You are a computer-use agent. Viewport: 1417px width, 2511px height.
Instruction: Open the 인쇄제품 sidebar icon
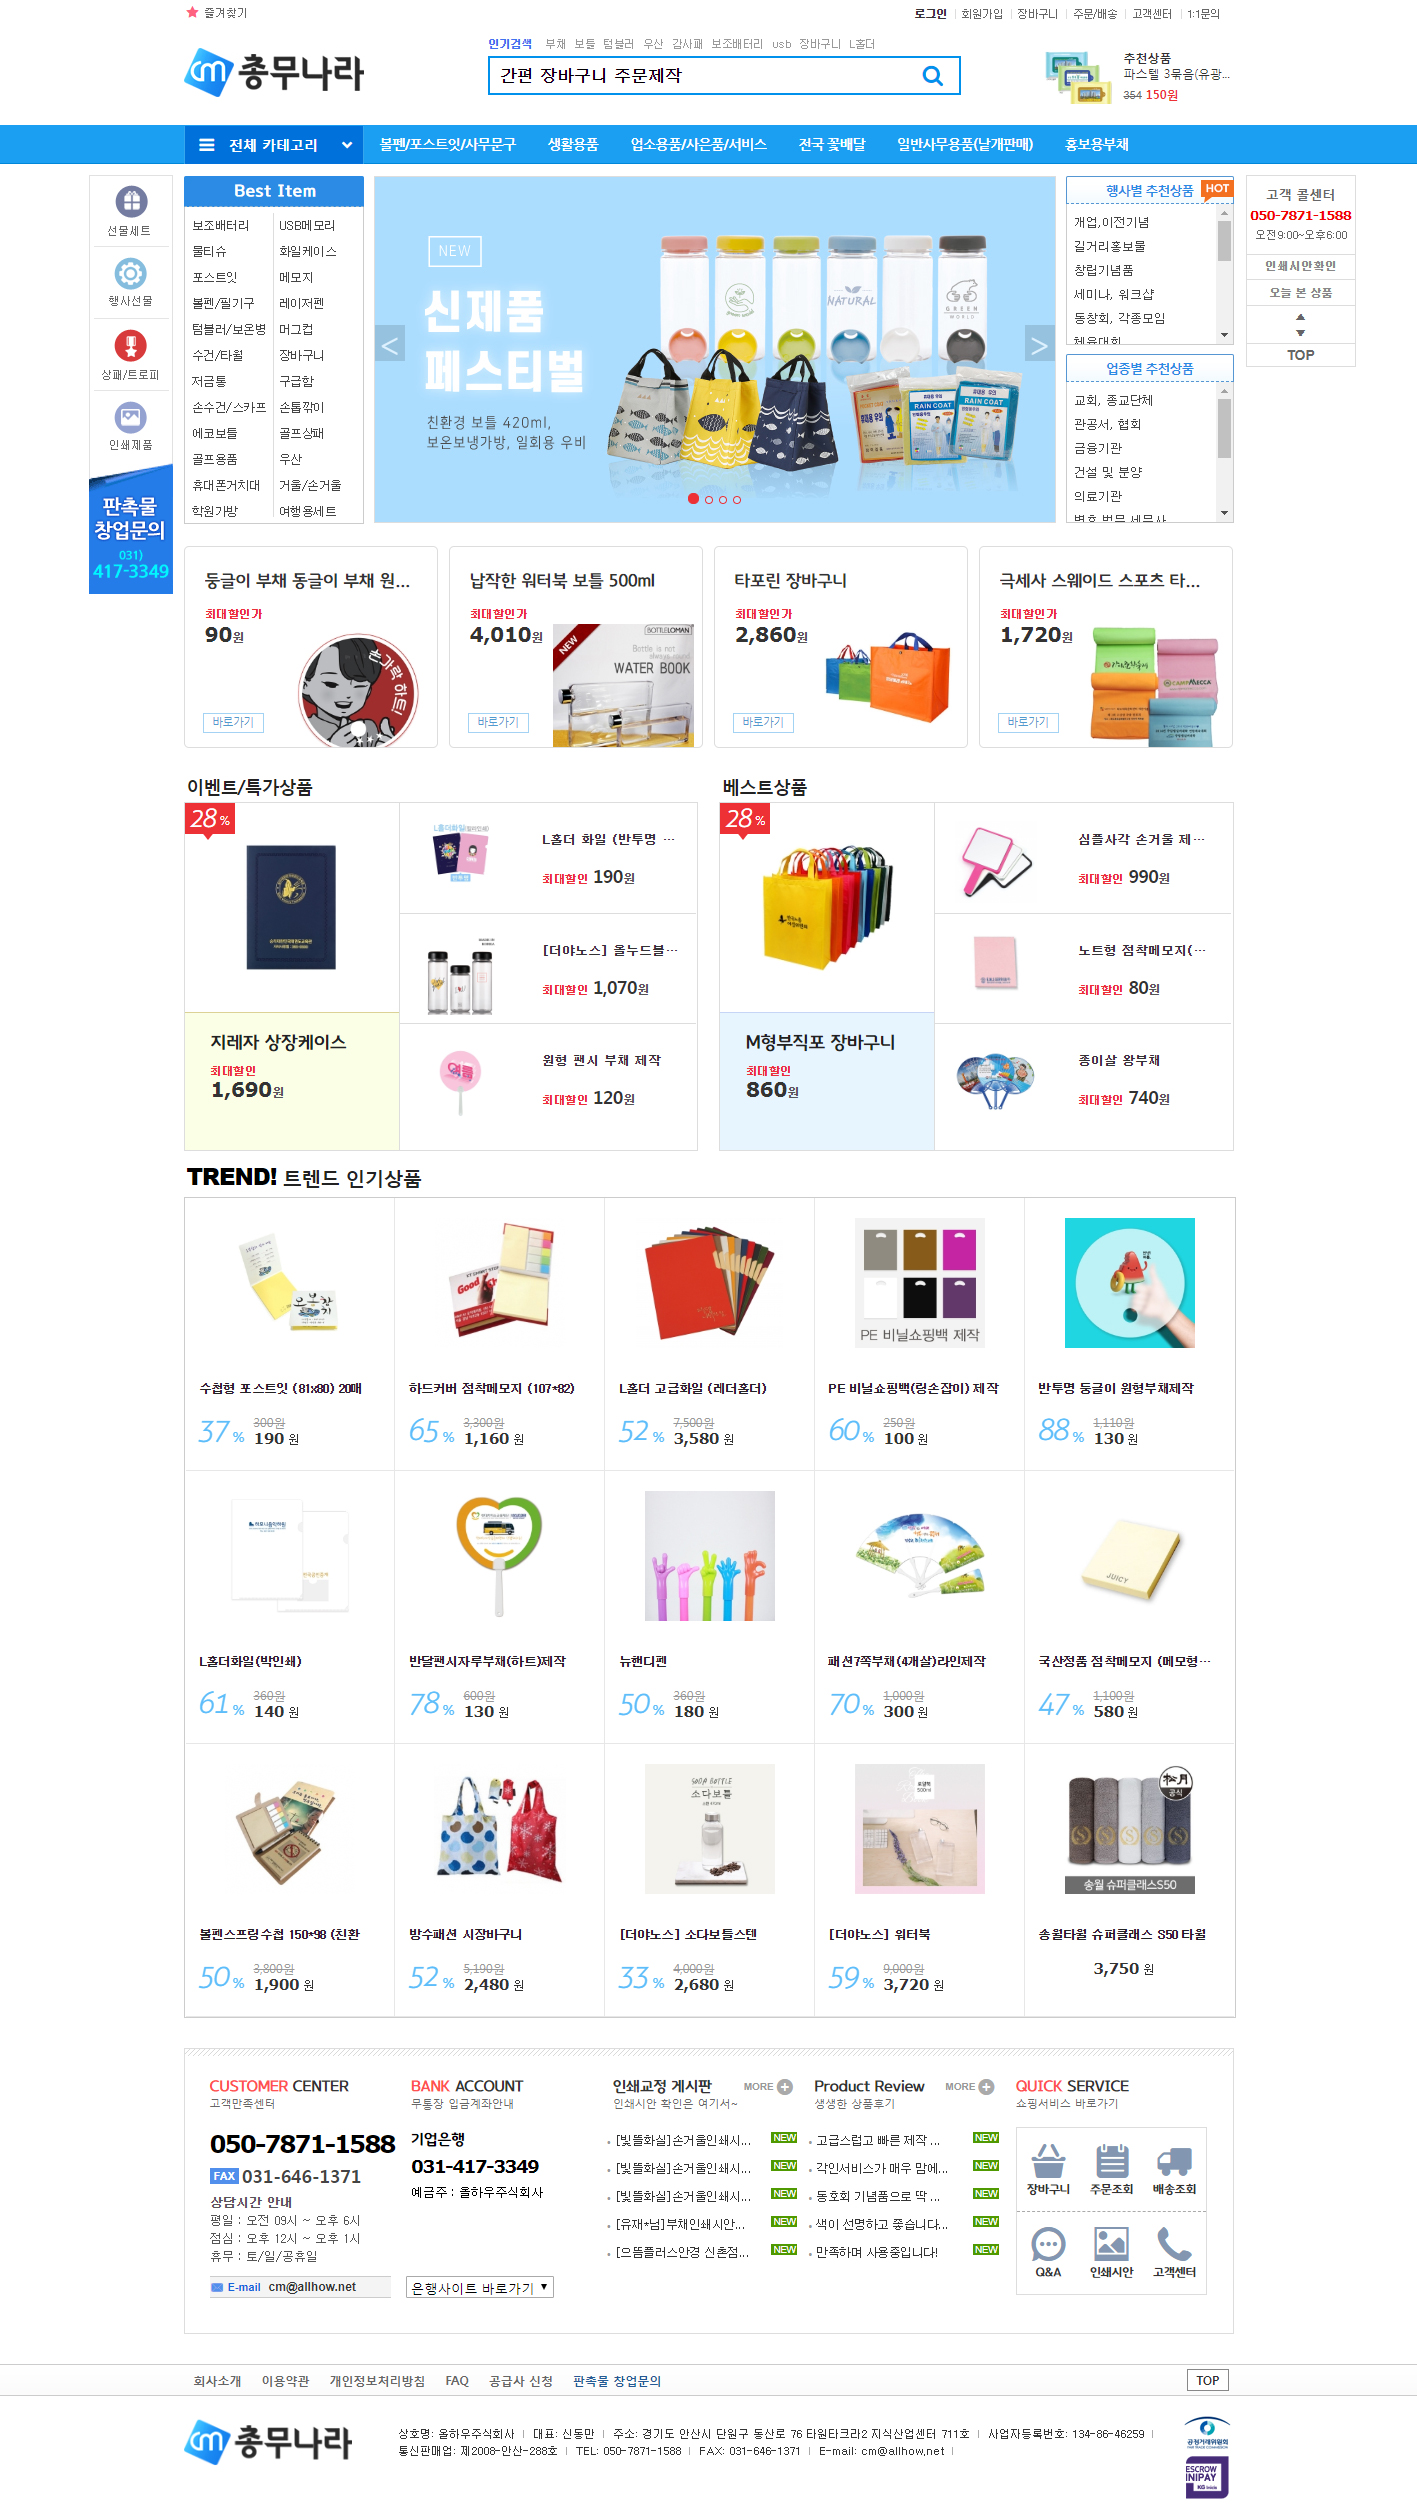point(130,417)
